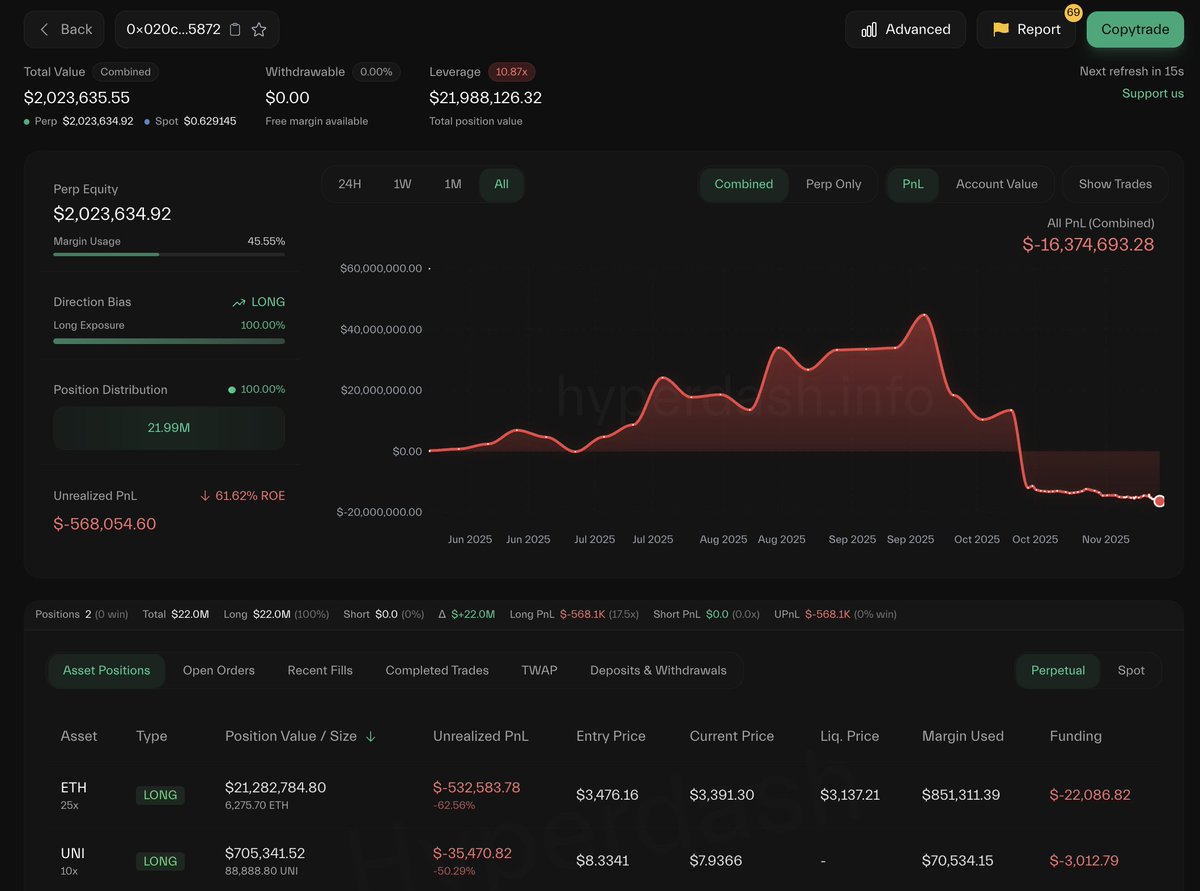This screenshot has height=891, width=1200.
Task: Click the latest red data point on chart
Action: 1159,500
